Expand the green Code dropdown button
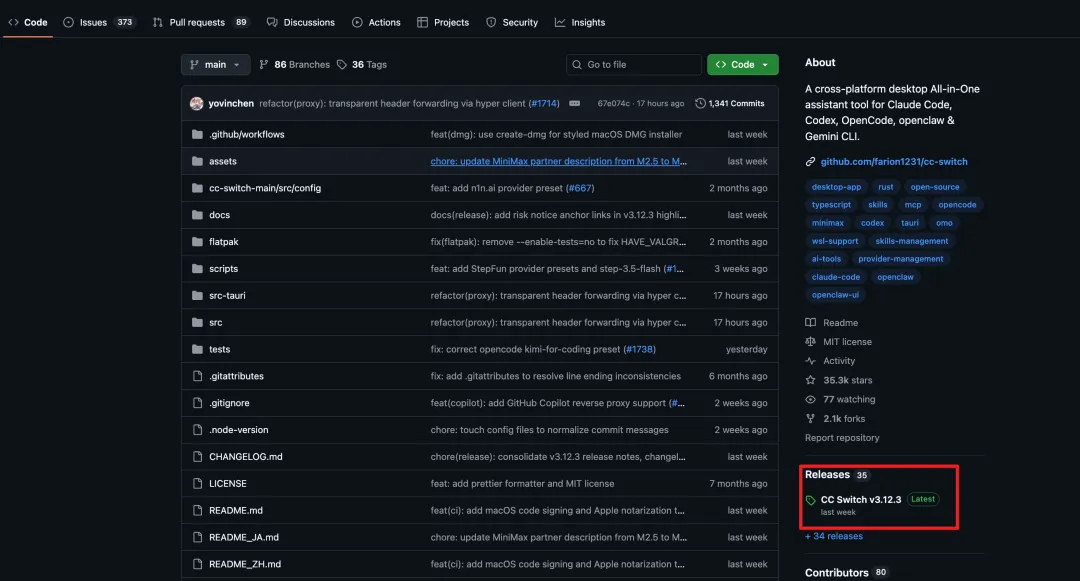 pyautogui.click(x=742, y=65)
